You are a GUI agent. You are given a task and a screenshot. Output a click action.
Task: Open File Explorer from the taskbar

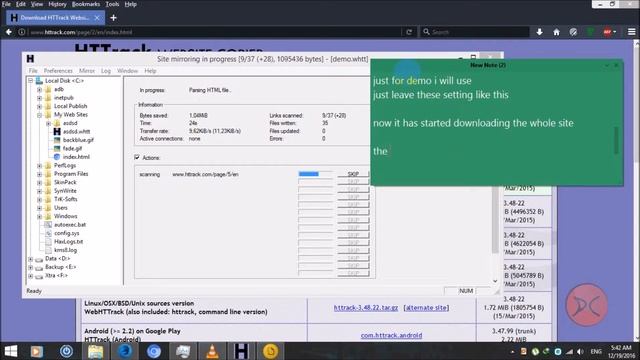(x=96, y=351)
